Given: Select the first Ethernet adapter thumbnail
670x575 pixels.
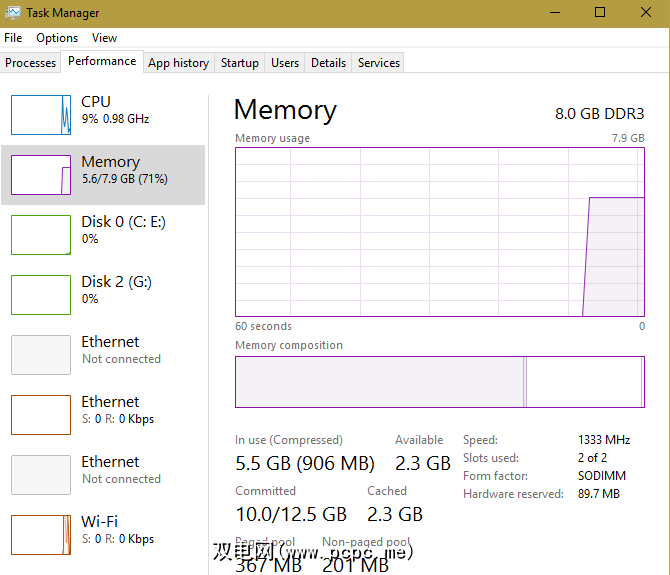Looking at the screenshot, I should click(x=41, y=355).
